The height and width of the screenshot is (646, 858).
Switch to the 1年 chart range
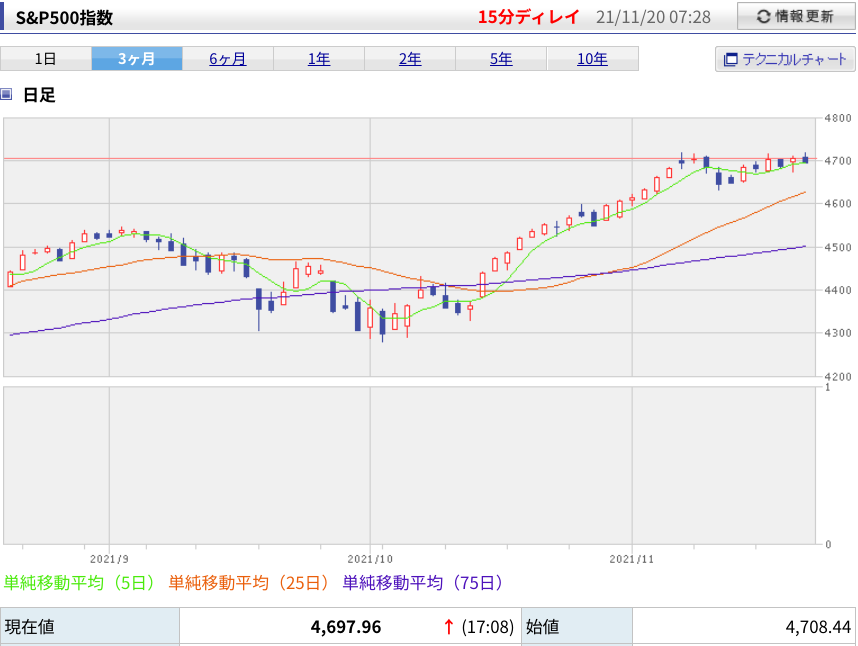point(319,59)
